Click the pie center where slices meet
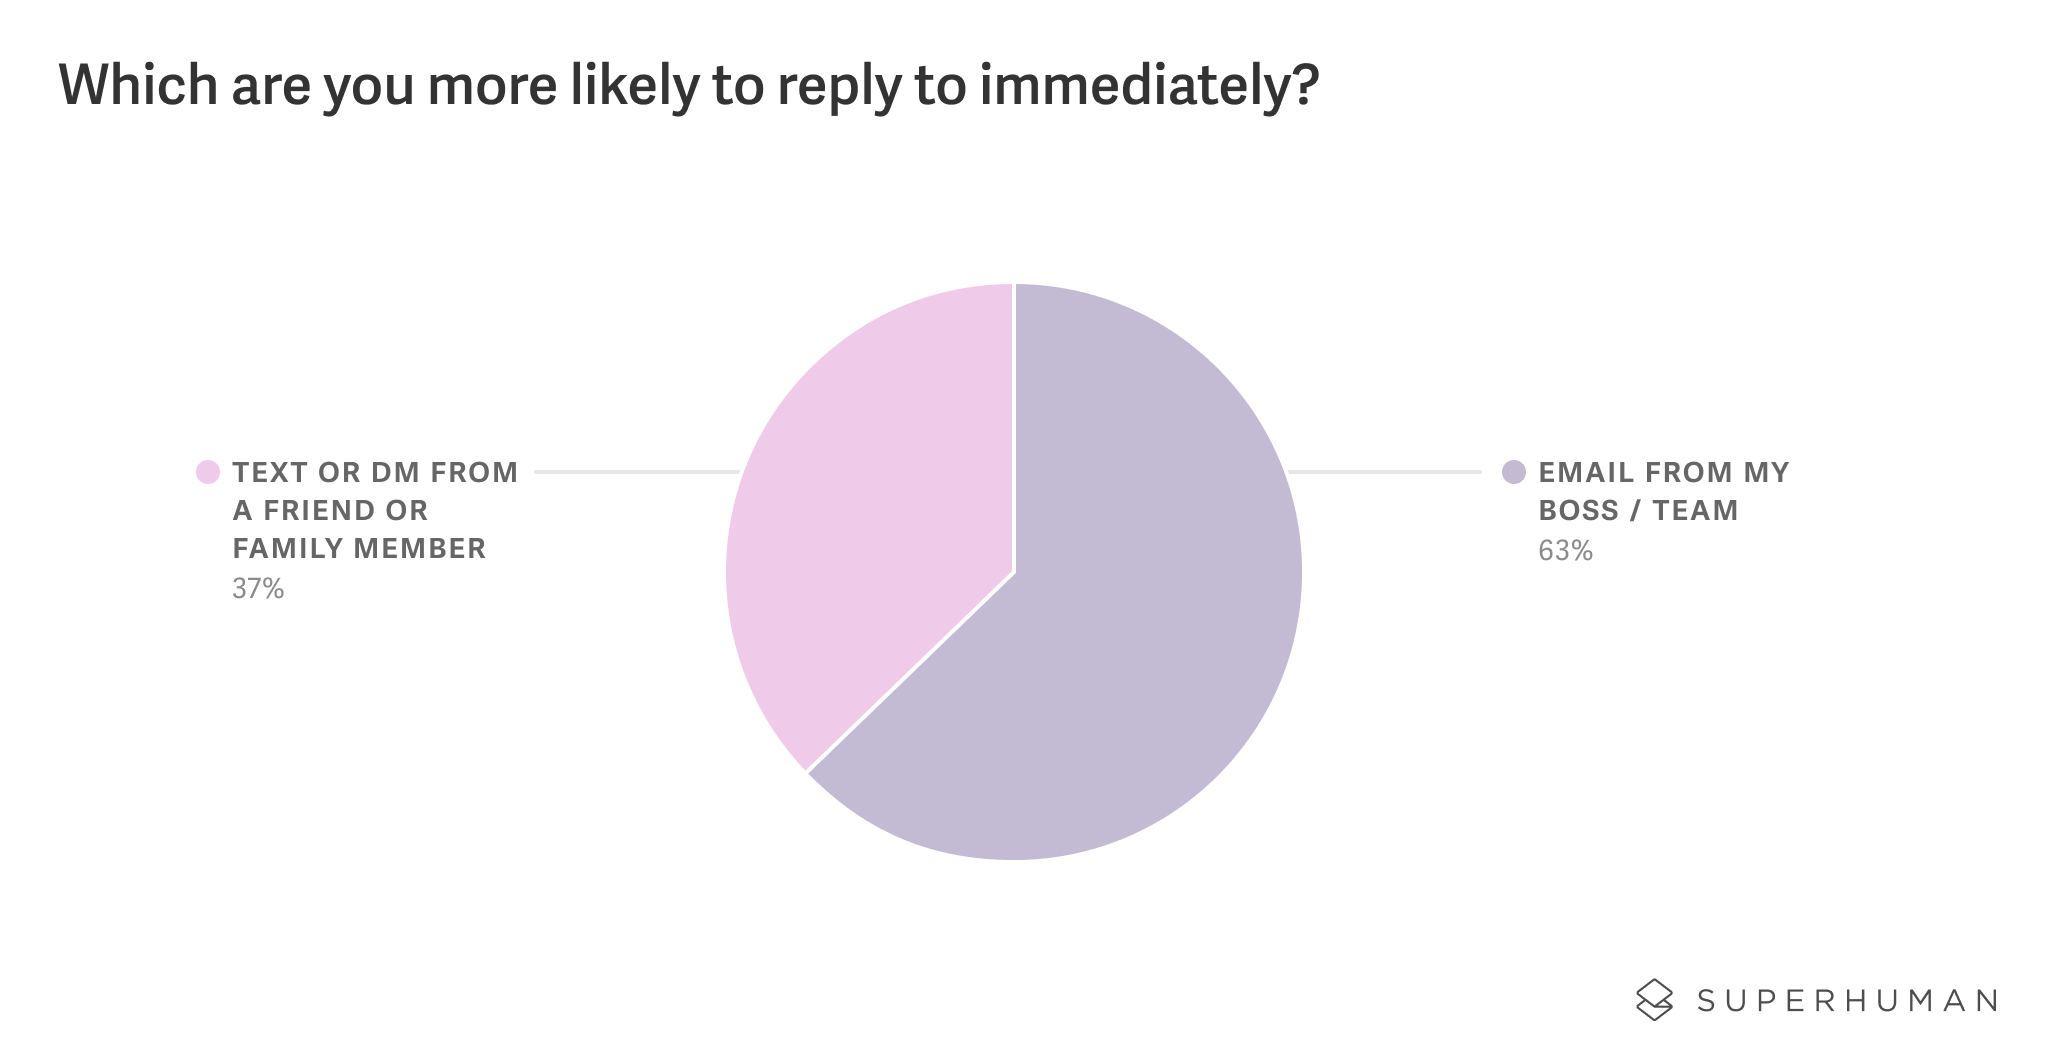This screenshot has width=2048, height=1060. click(1014, 573)
